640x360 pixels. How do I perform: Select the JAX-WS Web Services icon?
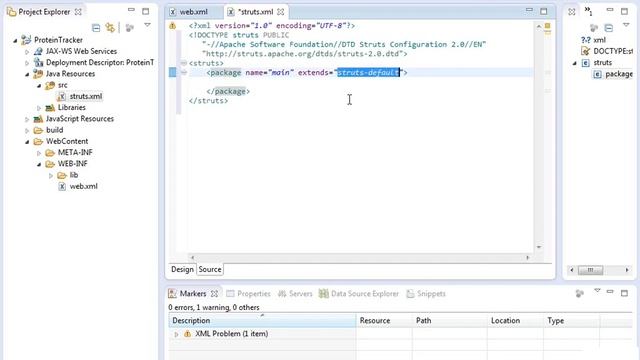pos(38,51)
